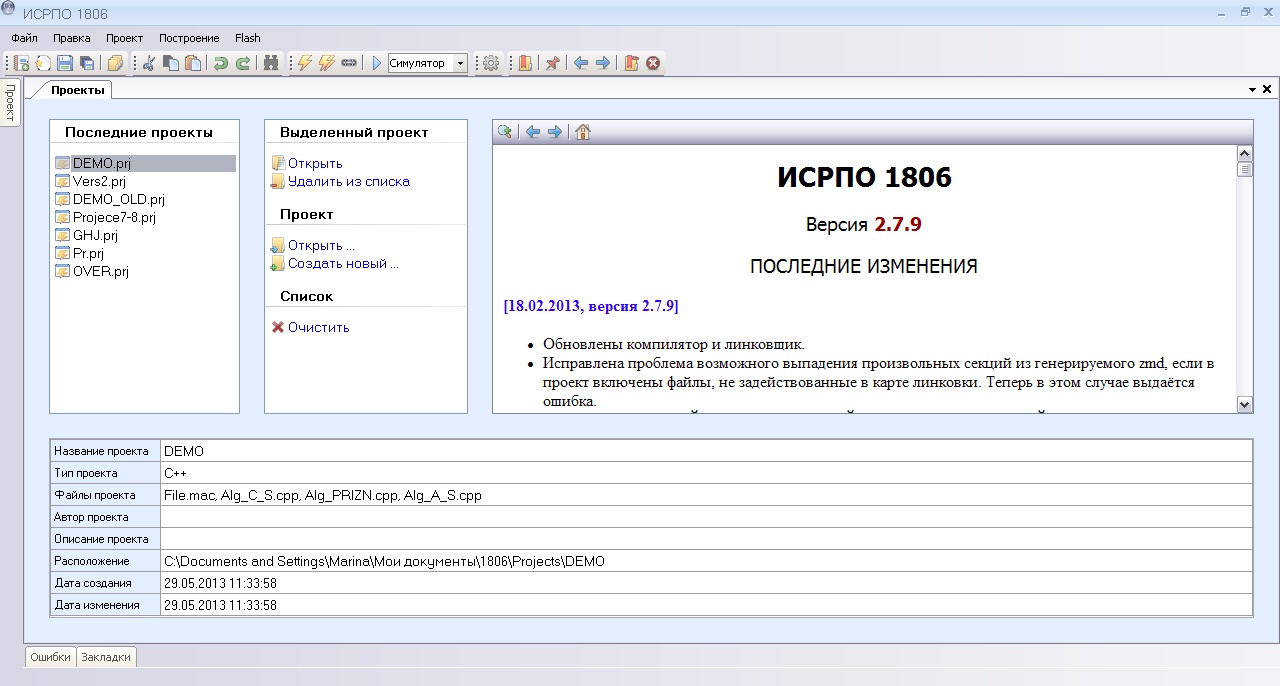Image resolution: width=1280 pixels, height=686 pixels.
Task: Click the Home icon in the changelog viewer
Action: click(x=583, y=132)
